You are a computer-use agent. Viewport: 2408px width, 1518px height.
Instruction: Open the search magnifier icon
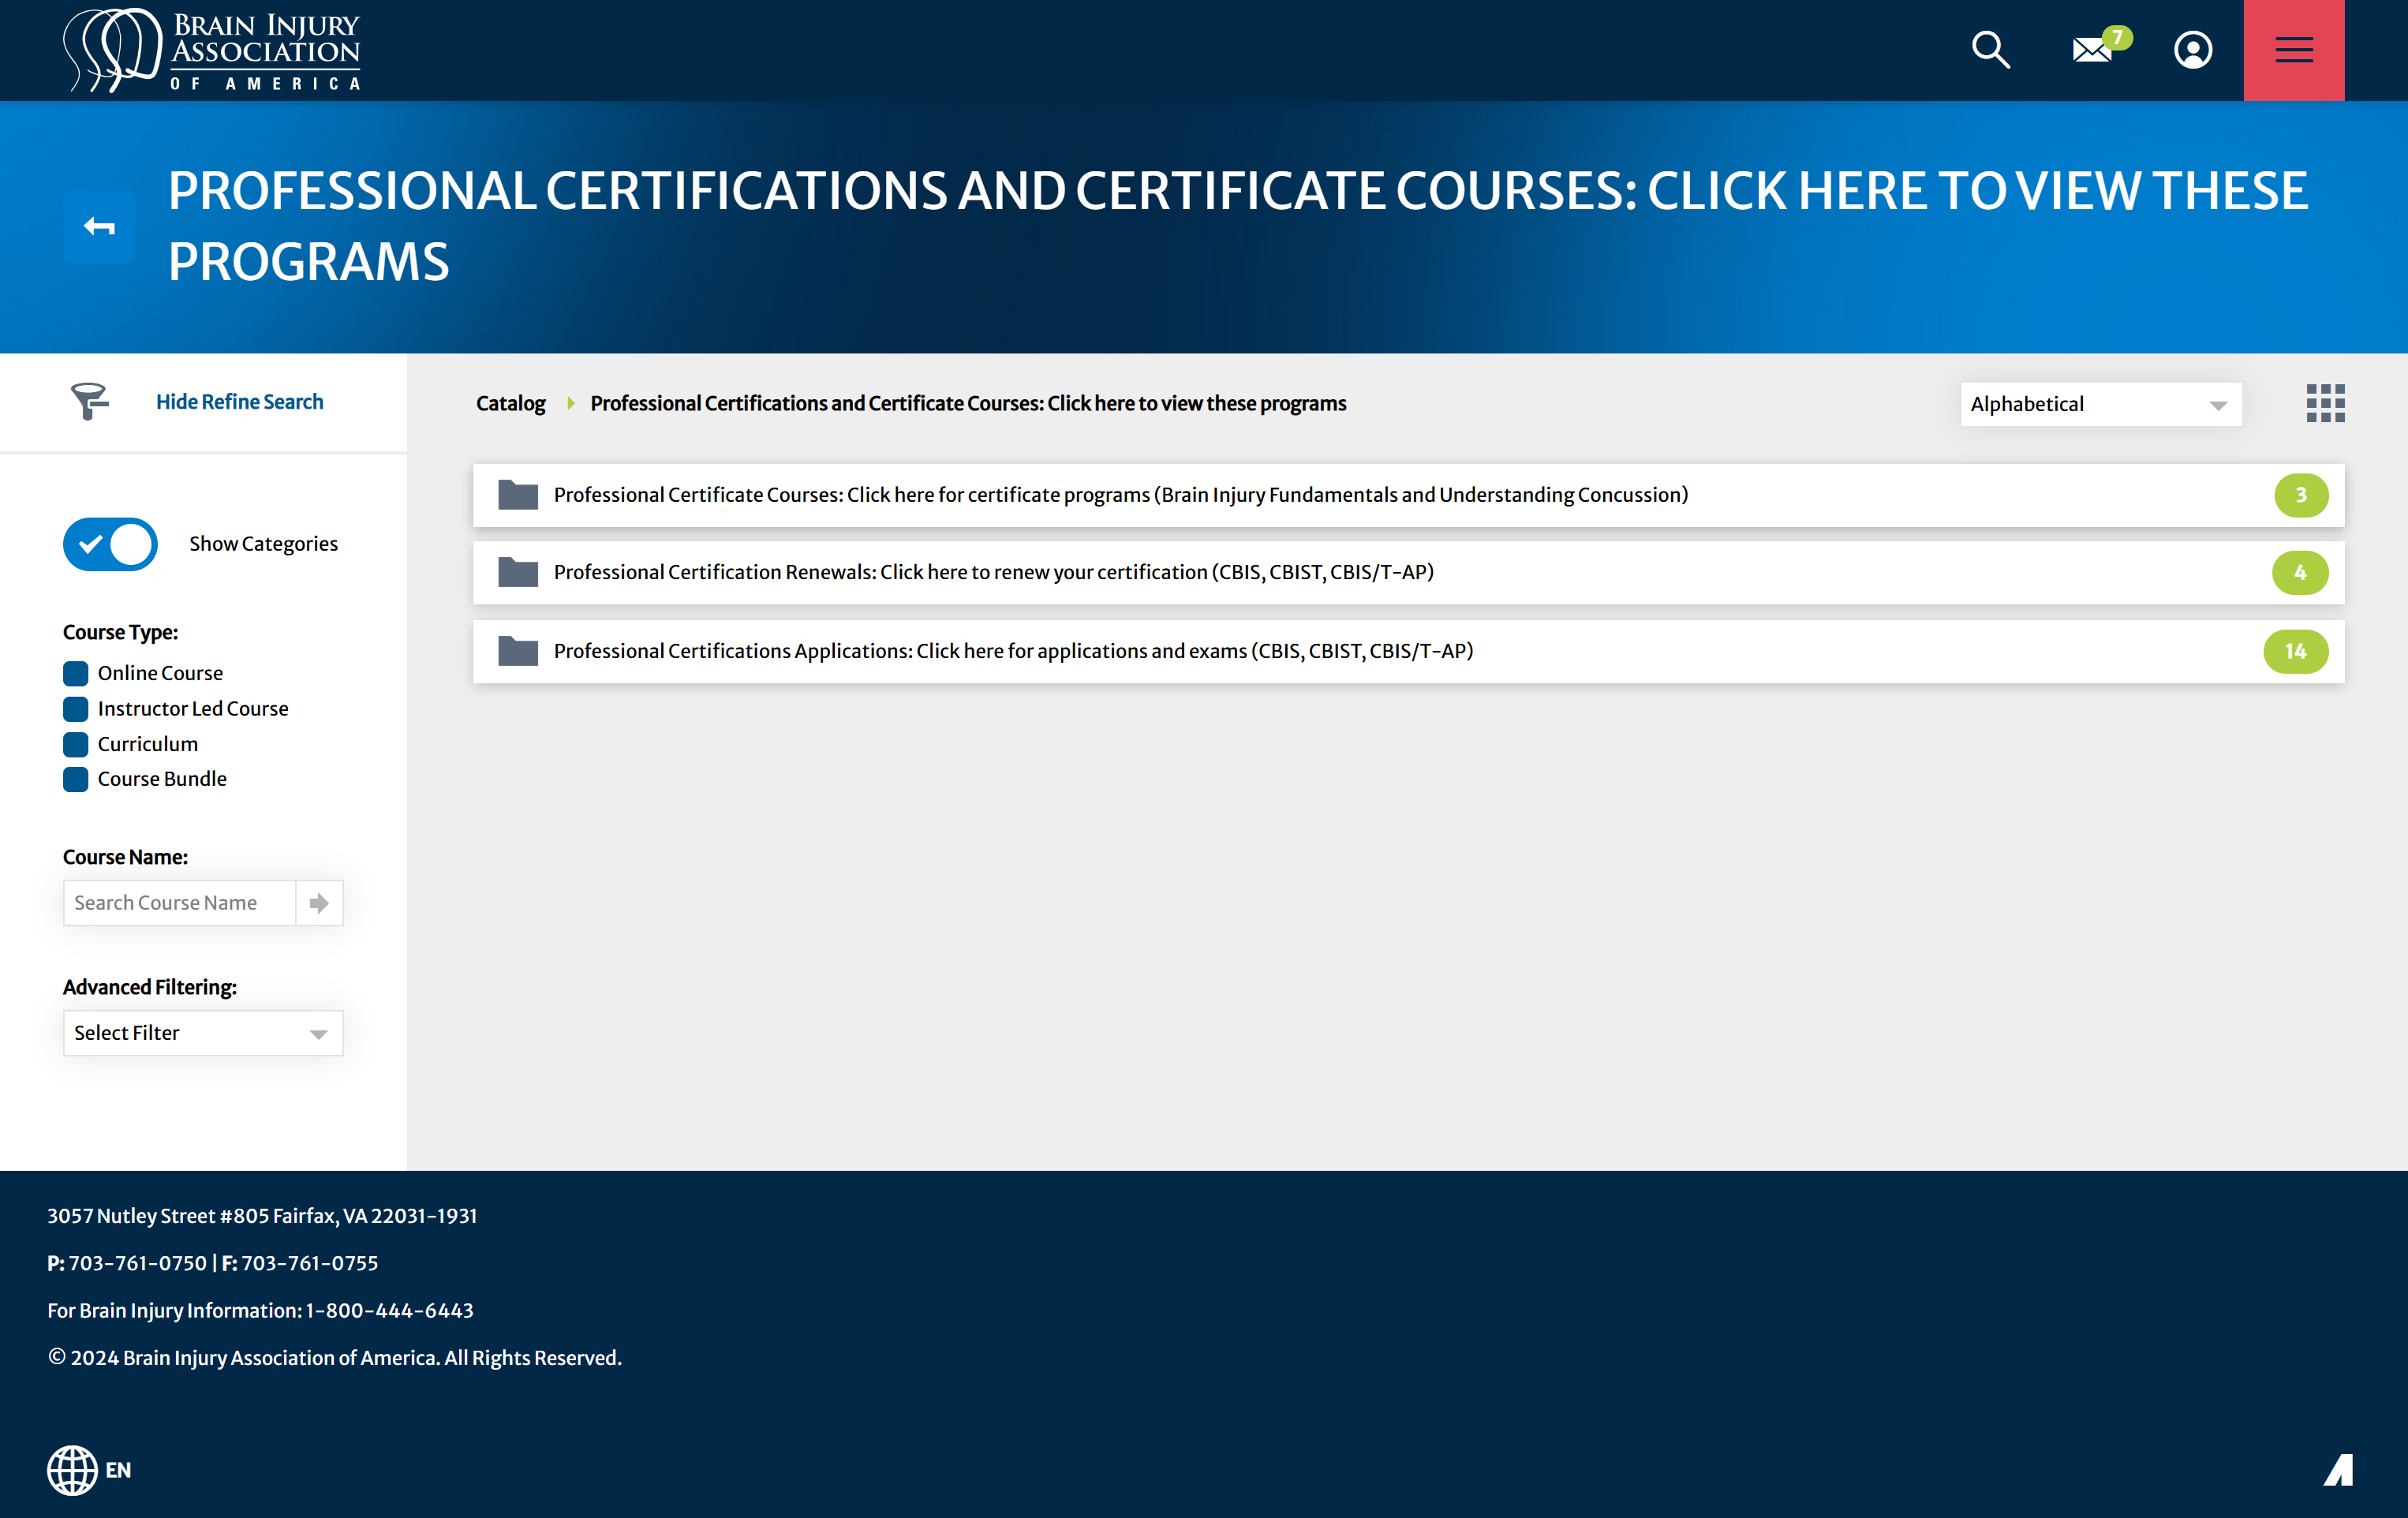click(1990, 49)
